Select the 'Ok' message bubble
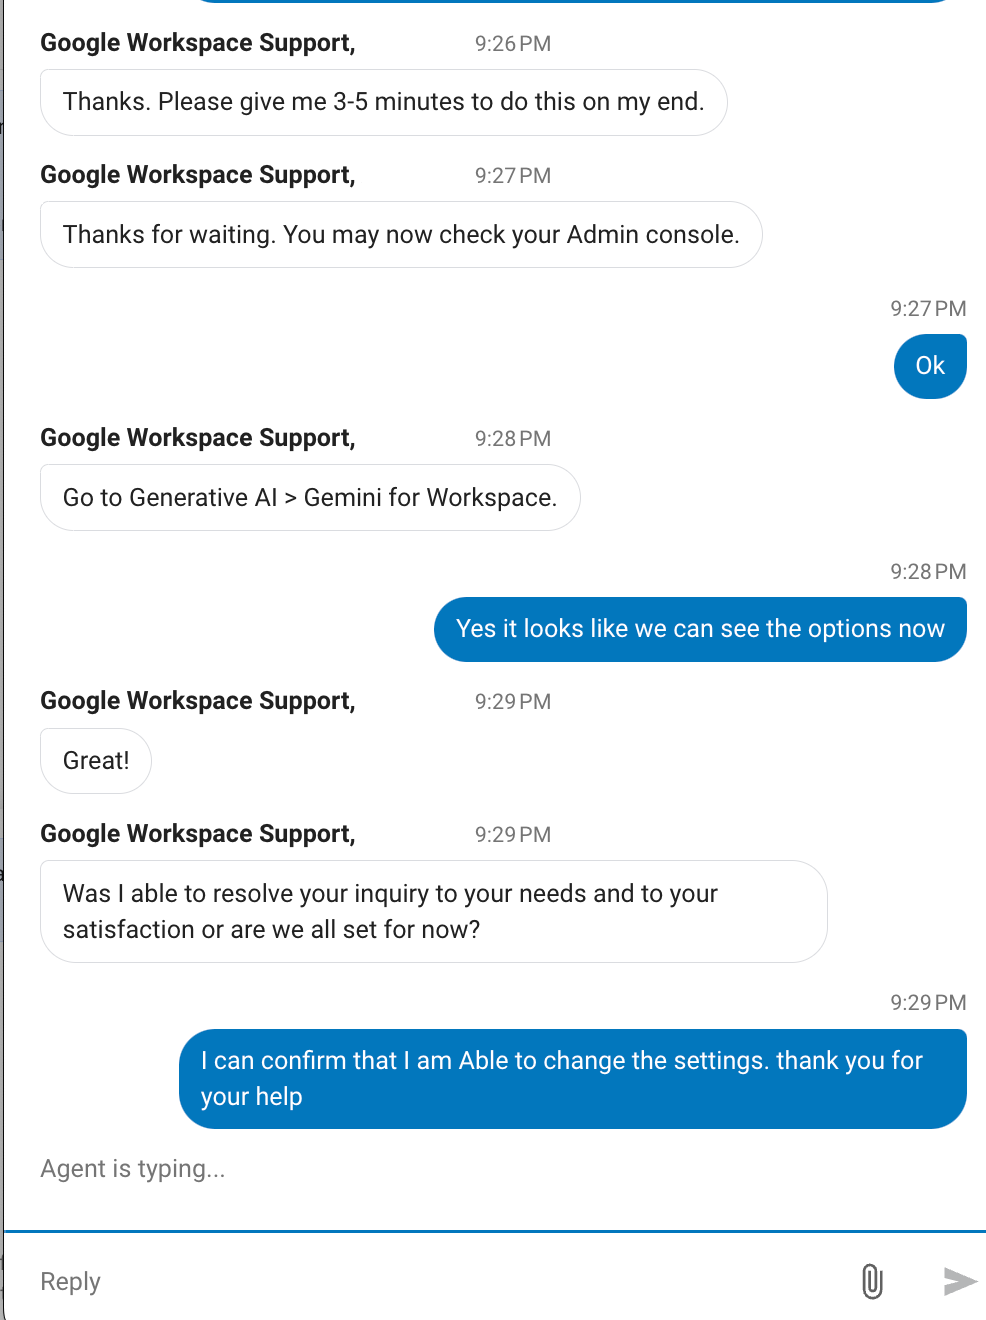The width and height of the screenshot is (986, 1320). 930,366
